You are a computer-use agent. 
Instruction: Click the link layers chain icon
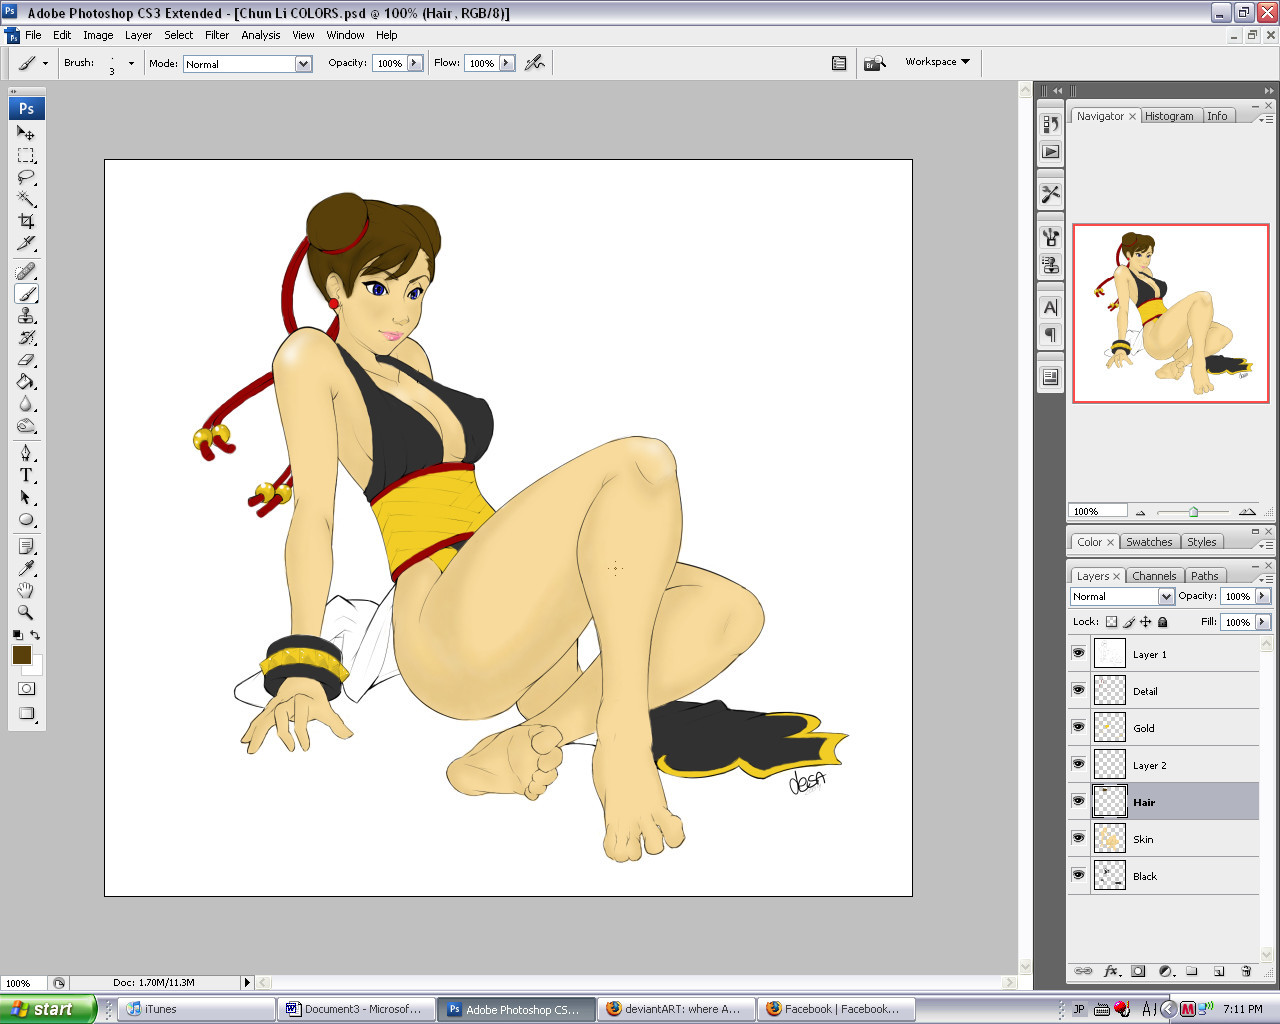click(x=1083, y=971)
